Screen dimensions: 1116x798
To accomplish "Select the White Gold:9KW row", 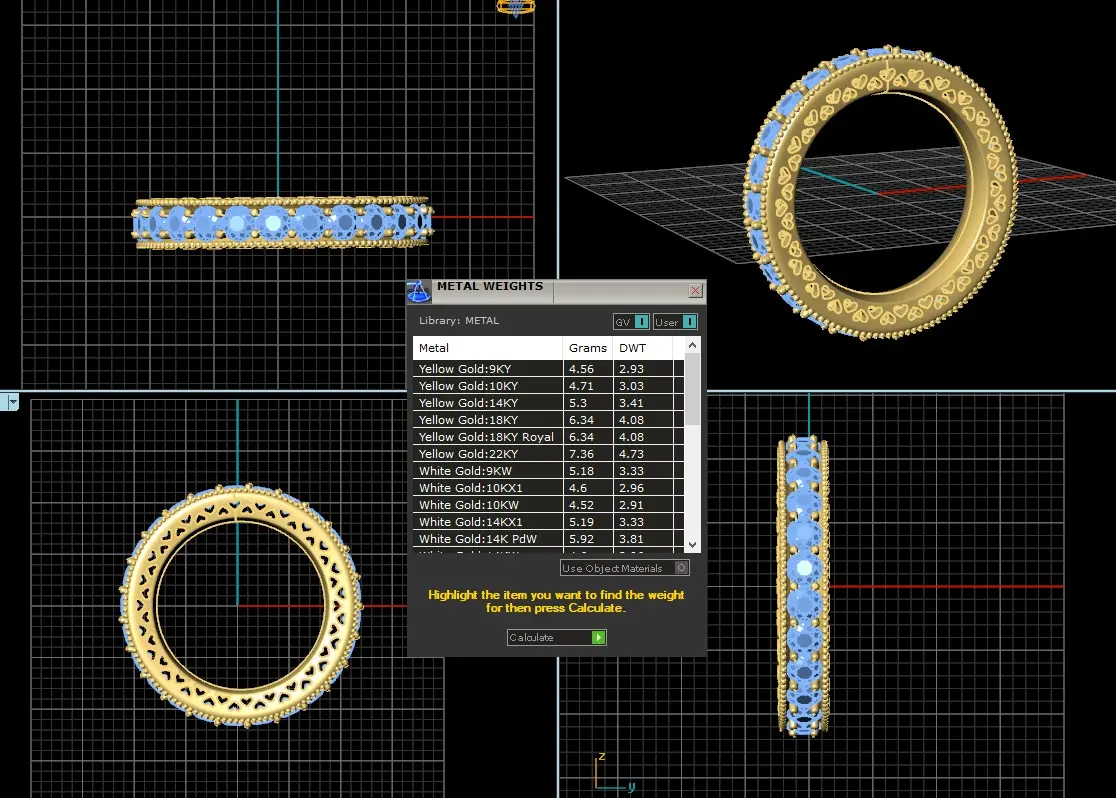I will (x=548, y=471).
